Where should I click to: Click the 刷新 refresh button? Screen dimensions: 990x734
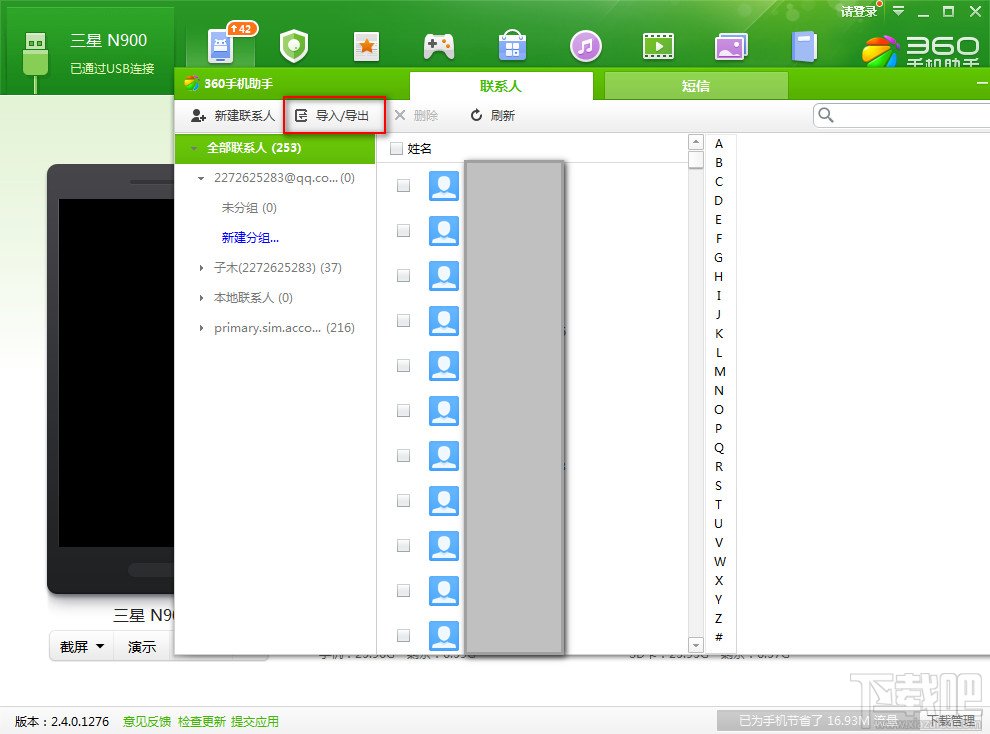[x=493, y=115]
